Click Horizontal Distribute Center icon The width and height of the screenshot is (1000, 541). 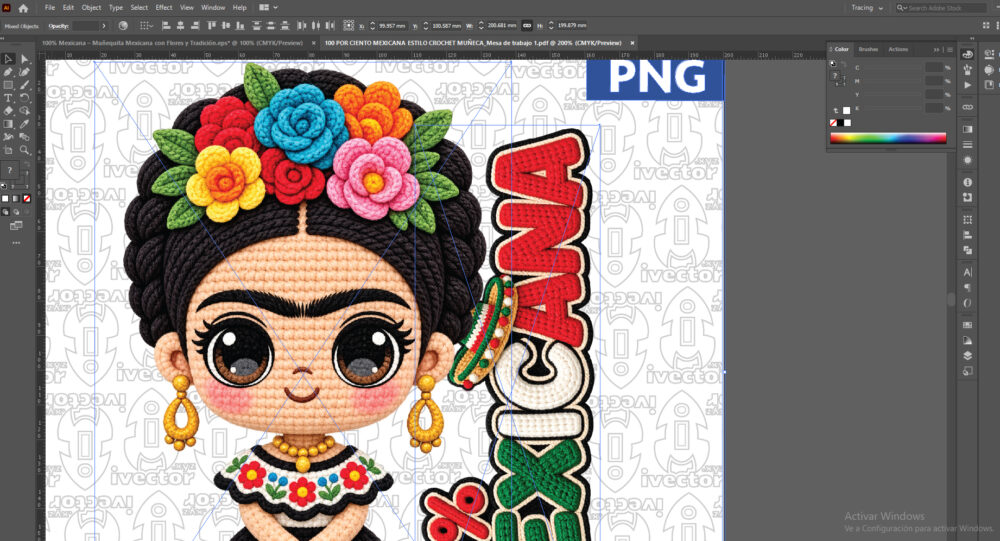point(316,26)
